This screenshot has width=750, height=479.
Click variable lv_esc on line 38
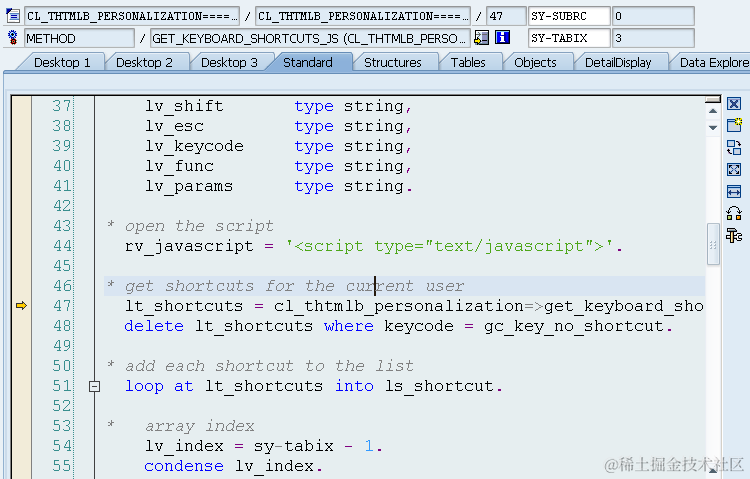(175, 126)
